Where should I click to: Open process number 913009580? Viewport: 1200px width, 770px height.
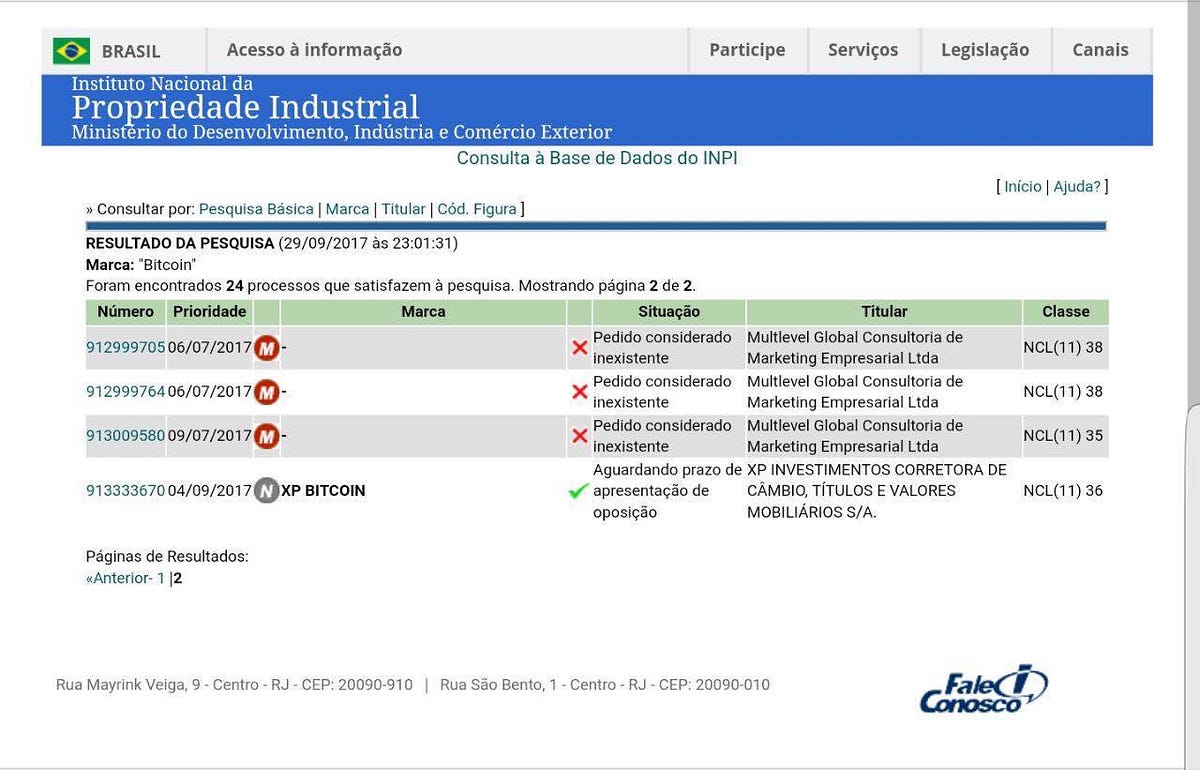[126, 436]
